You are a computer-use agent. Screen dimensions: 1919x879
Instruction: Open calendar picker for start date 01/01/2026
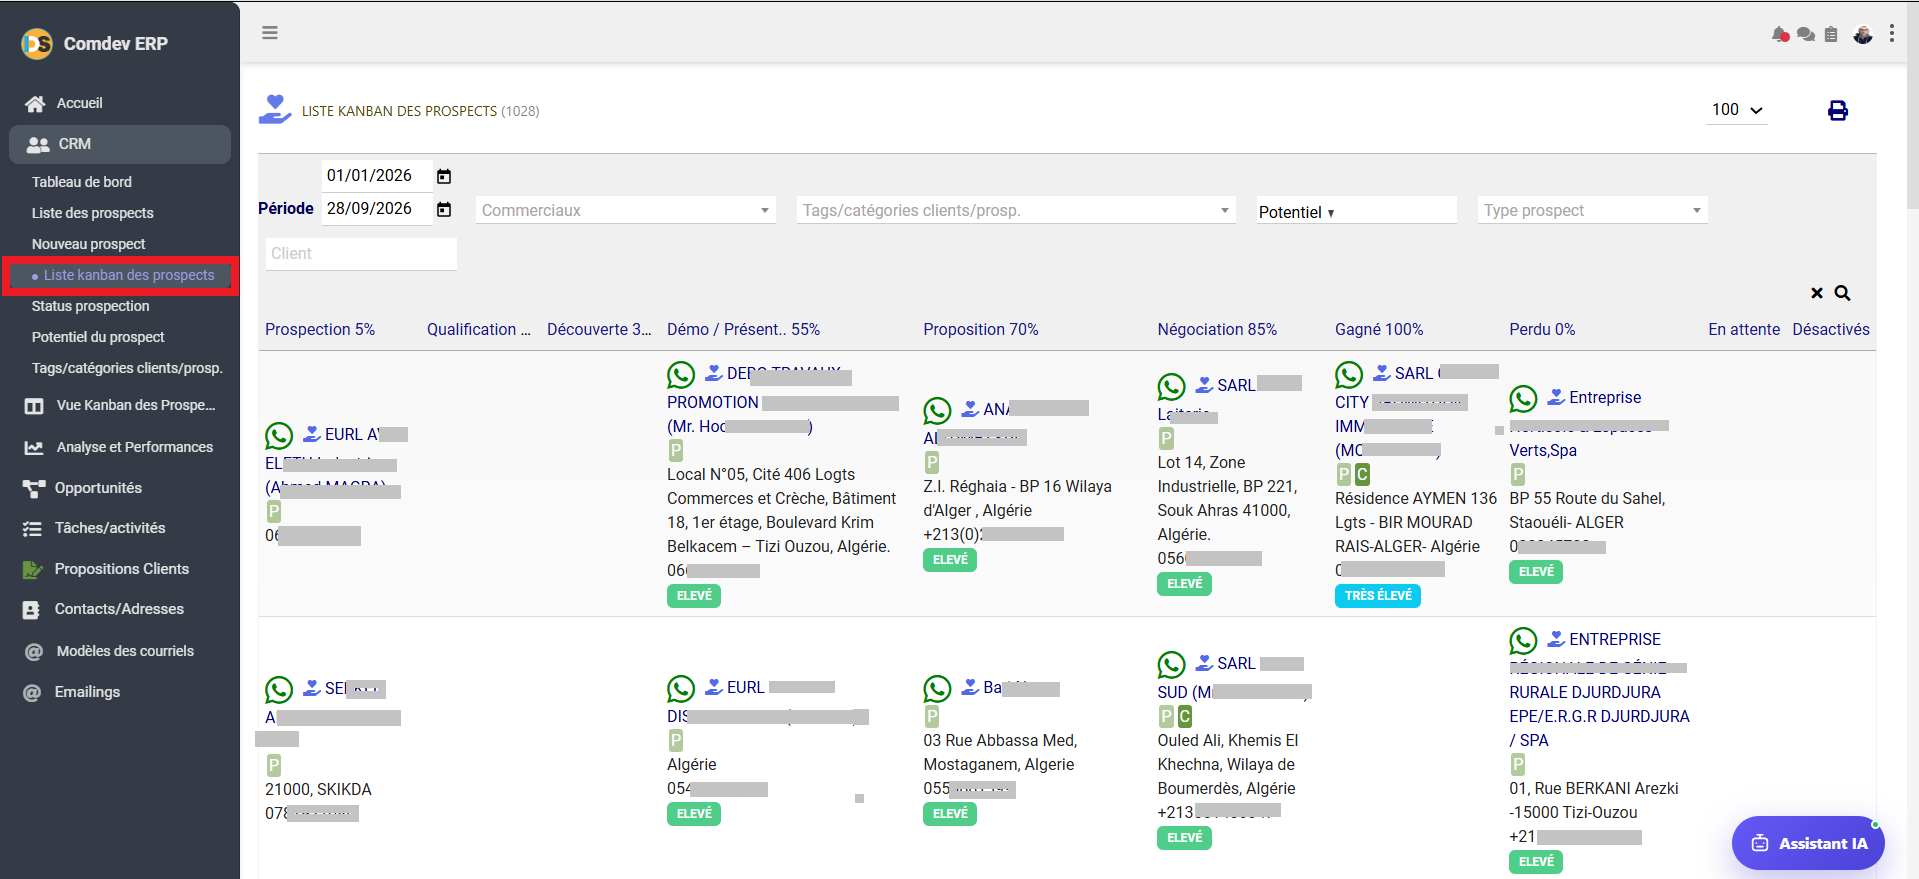click(x=444, y=177)
